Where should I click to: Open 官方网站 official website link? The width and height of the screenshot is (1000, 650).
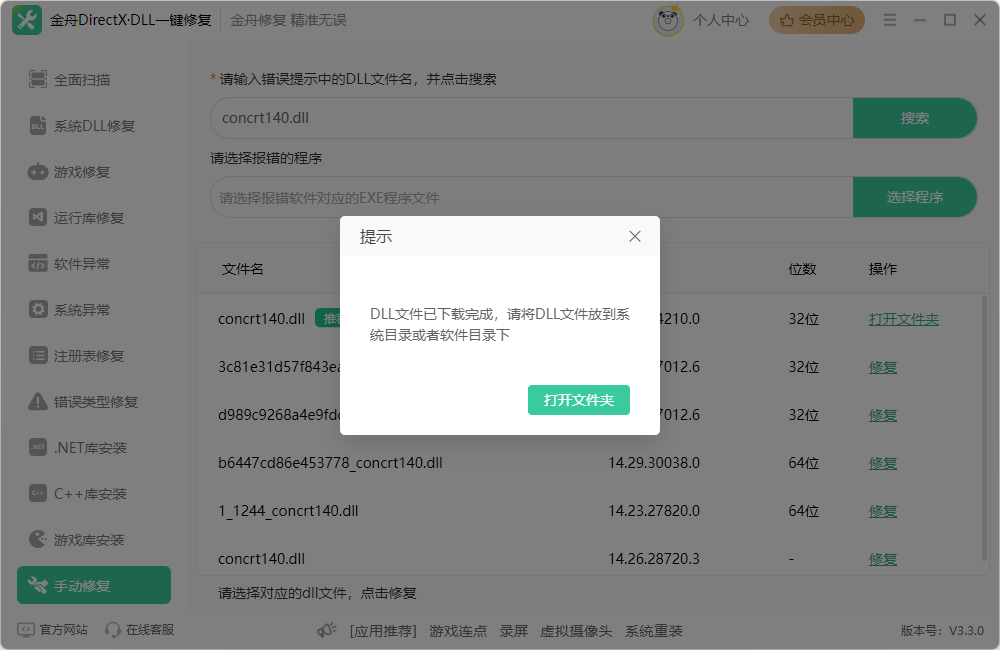(x=63, y=630)
